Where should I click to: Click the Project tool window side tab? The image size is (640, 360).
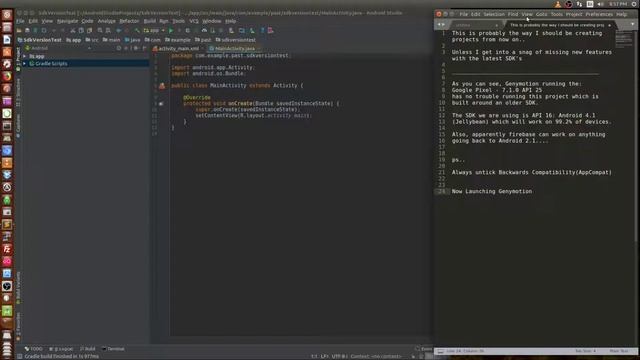tap(18, 58)
